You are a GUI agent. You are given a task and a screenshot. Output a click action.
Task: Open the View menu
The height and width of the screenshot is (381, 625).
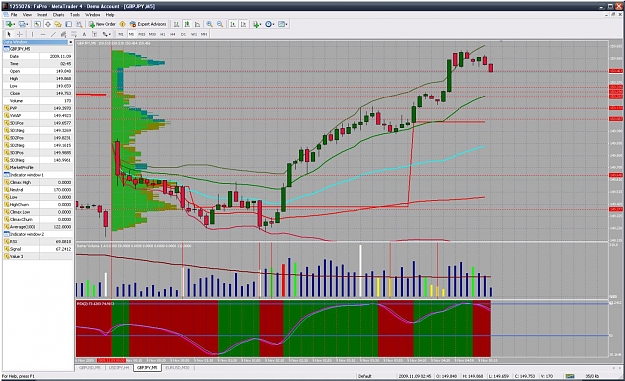tap(27, 15)
